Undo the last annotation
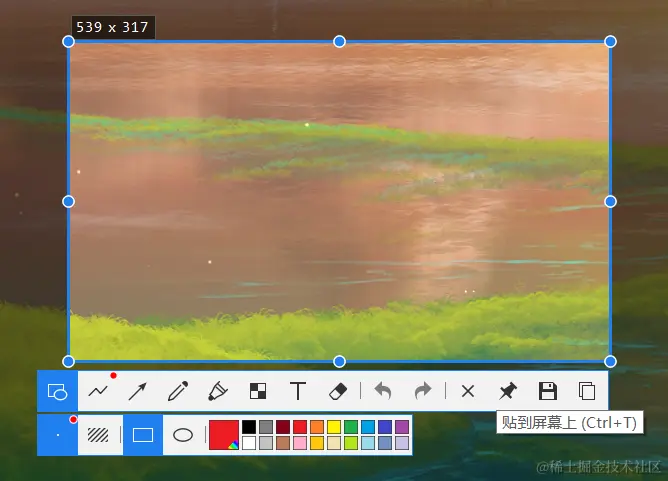This screenshot has height=481, width=668. [383, 391]
